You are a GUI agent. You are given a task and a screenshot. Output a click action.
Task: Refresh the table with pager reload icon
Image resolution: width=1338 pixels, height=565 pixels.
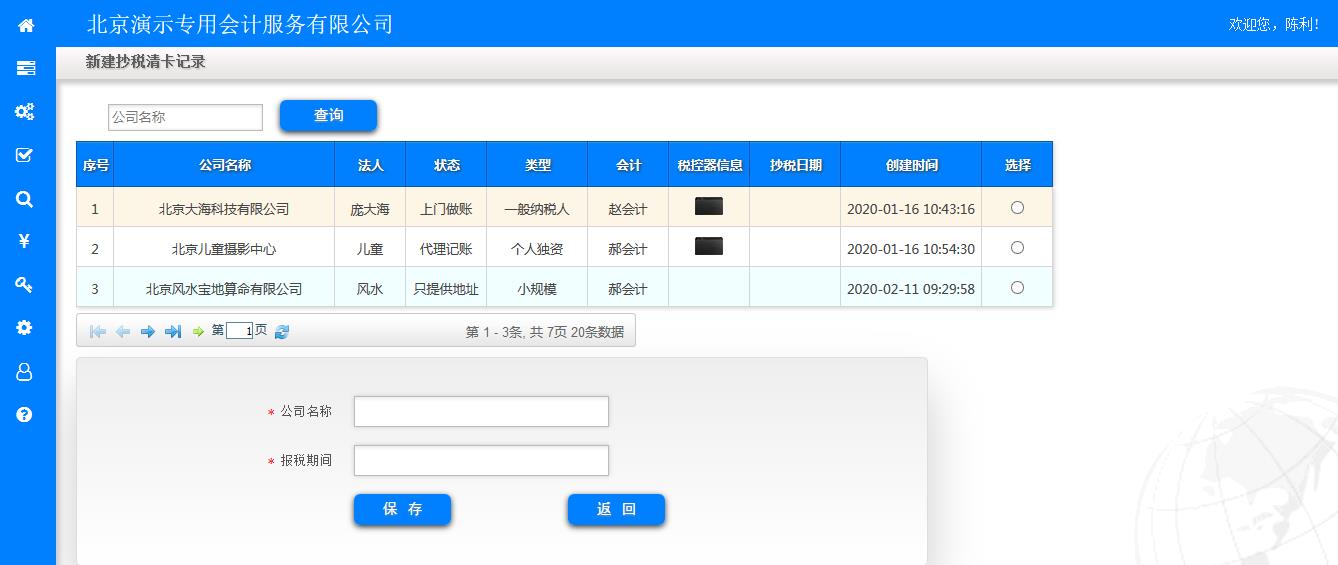[282, 331]
